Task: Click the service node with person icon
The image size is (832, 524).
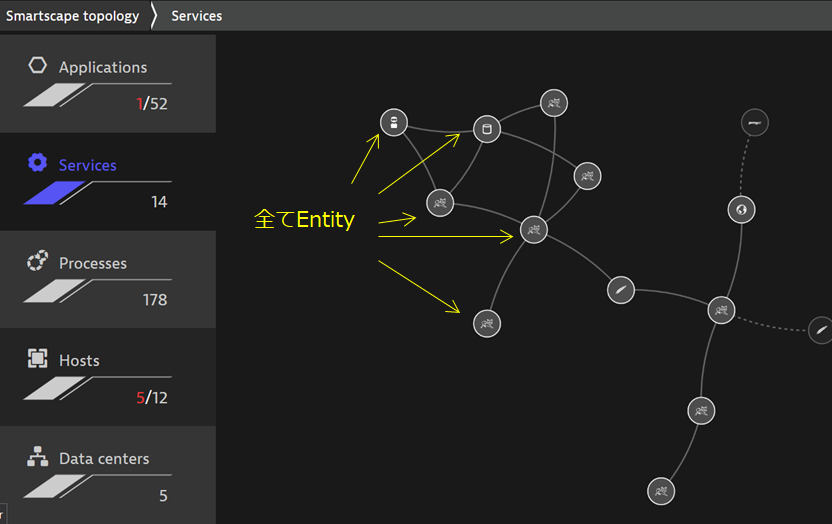Action: click(x=394, y=123)
